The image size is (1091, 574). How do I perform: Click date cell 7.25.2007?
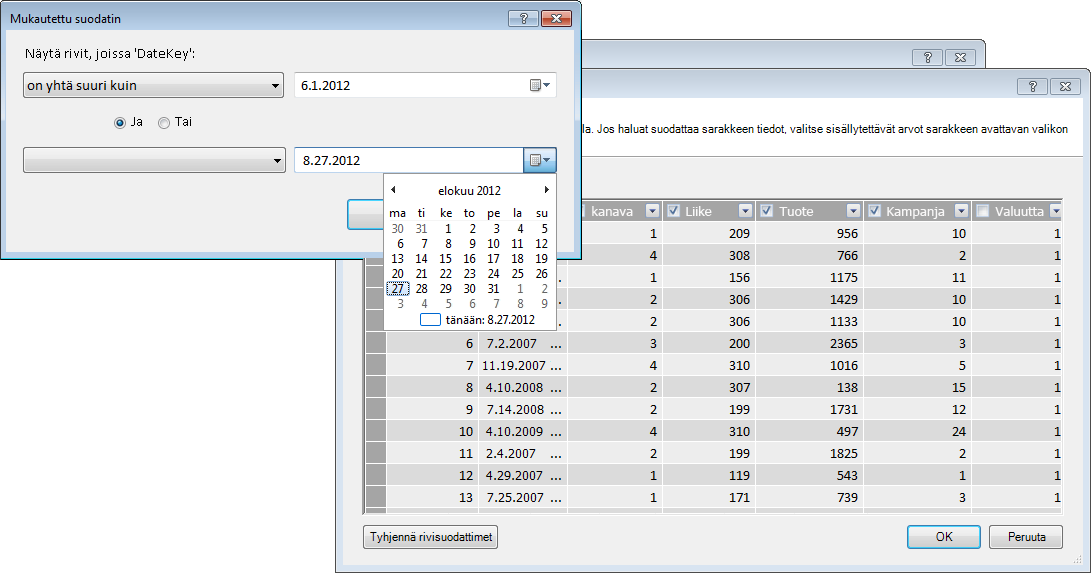523,497
